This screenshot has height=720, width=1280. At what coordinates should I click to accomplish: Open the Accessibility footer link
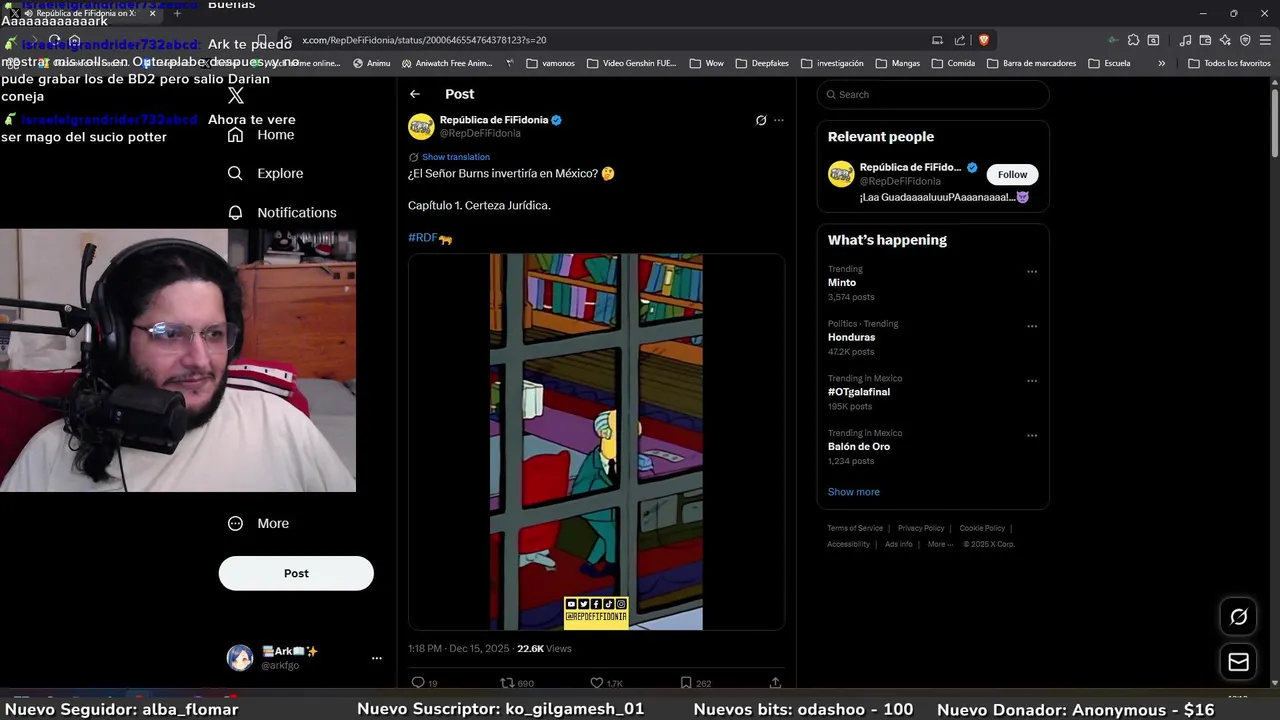coord(848,544)
